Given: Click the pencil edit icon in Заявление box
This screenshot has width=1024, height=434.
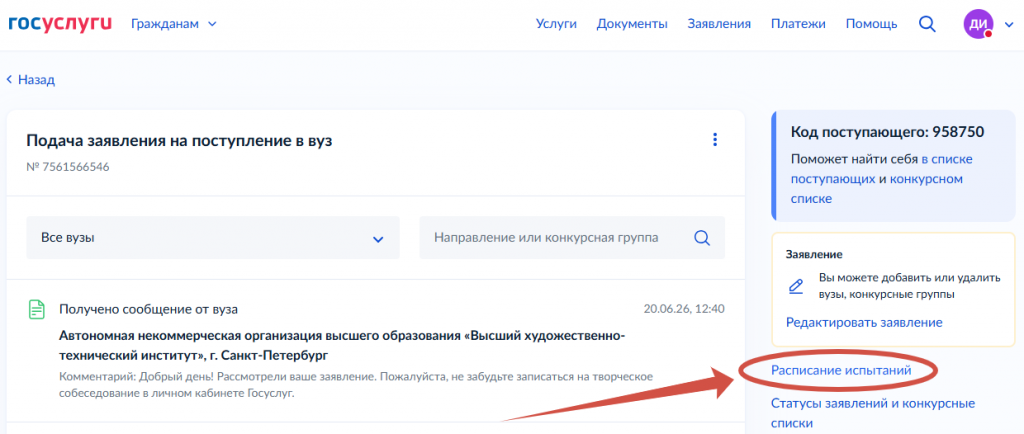Looking at the screenshot, I should (795, 286).
